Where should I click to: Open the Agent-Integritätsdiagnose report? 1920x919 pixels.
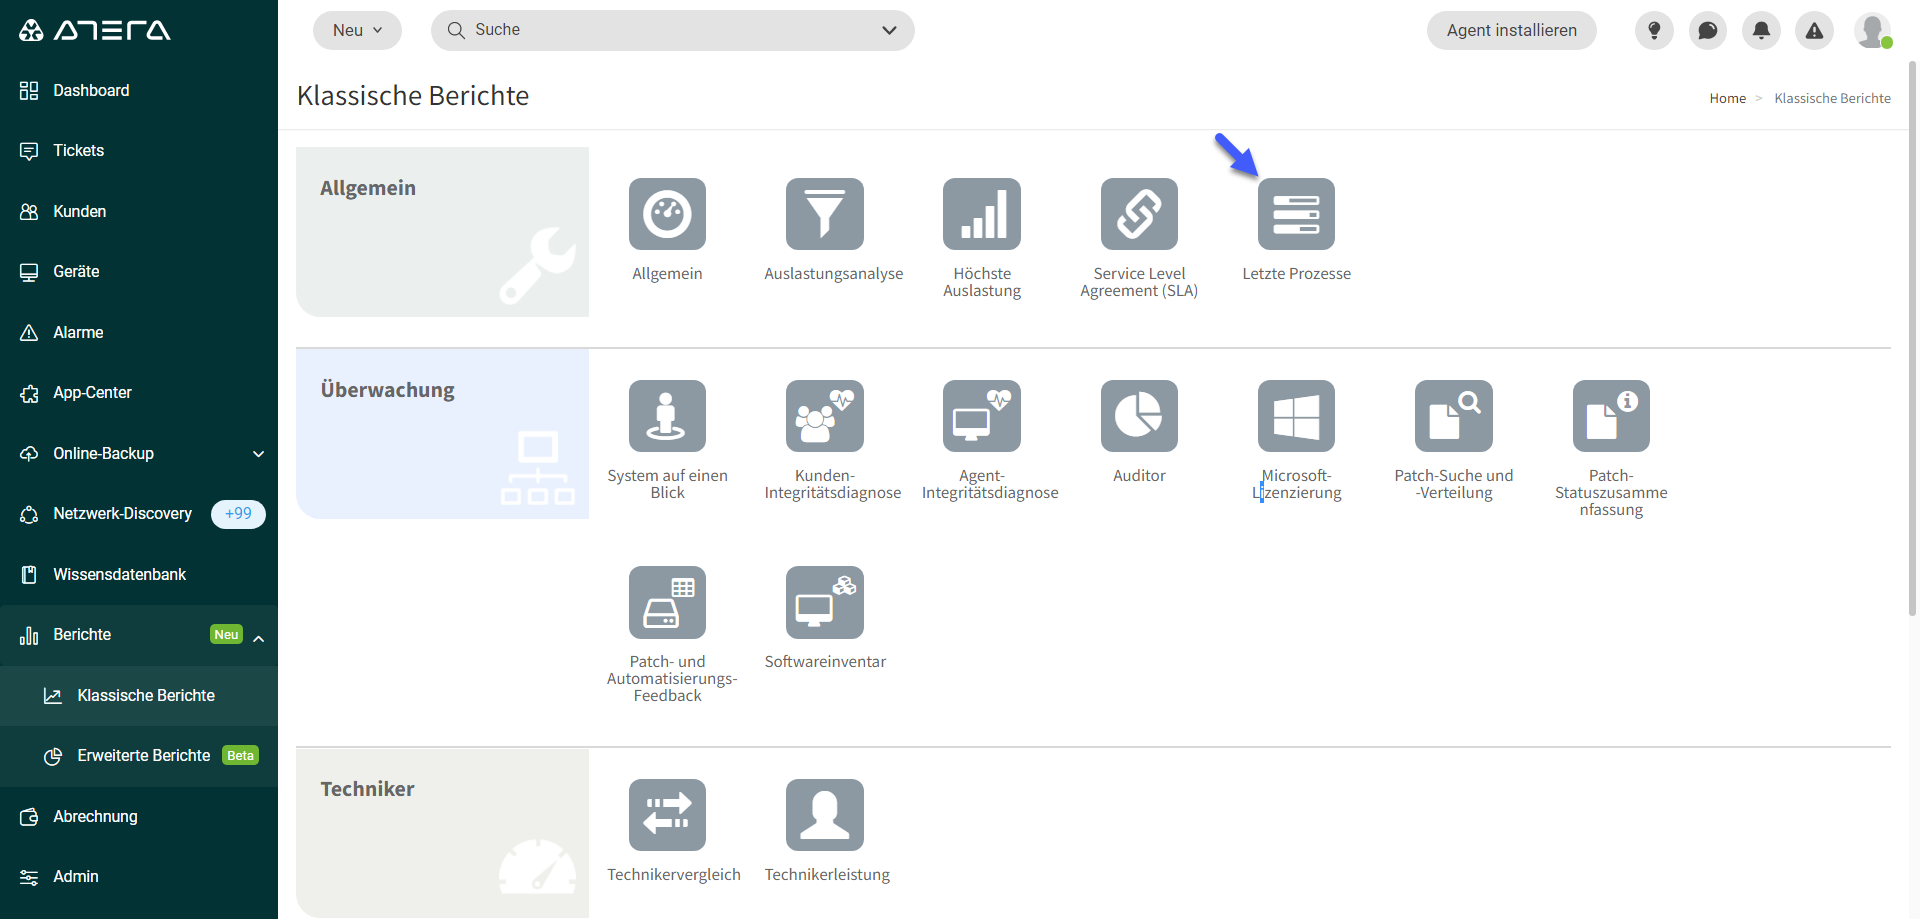(x=982, y=416)
